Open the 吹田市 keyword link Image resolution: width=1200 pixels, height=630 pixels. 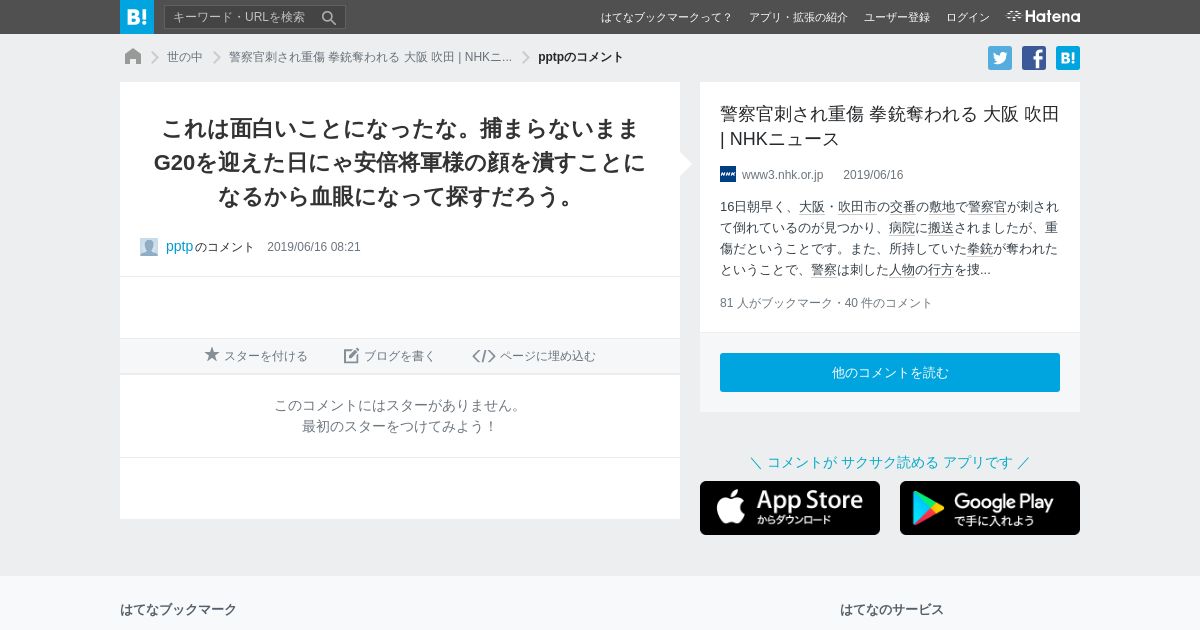[857, 207]
